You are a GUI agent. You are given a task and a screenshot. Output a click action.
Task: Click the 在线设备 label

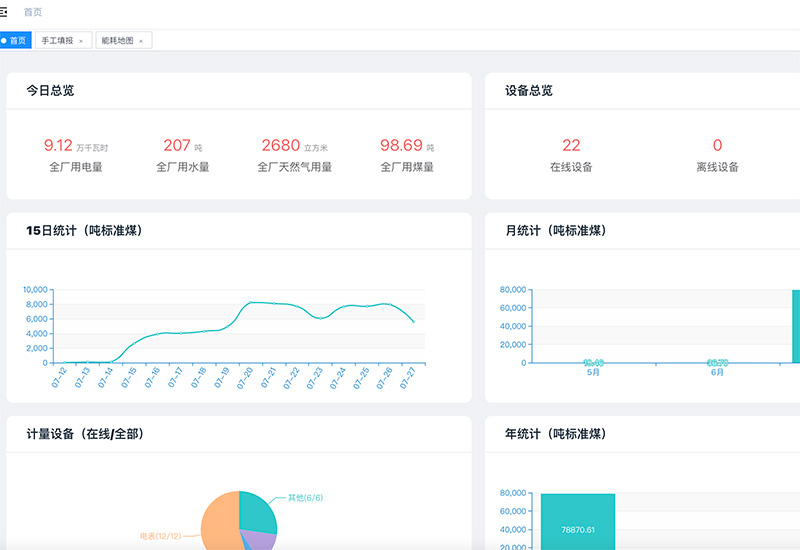[x=571, y=167]
